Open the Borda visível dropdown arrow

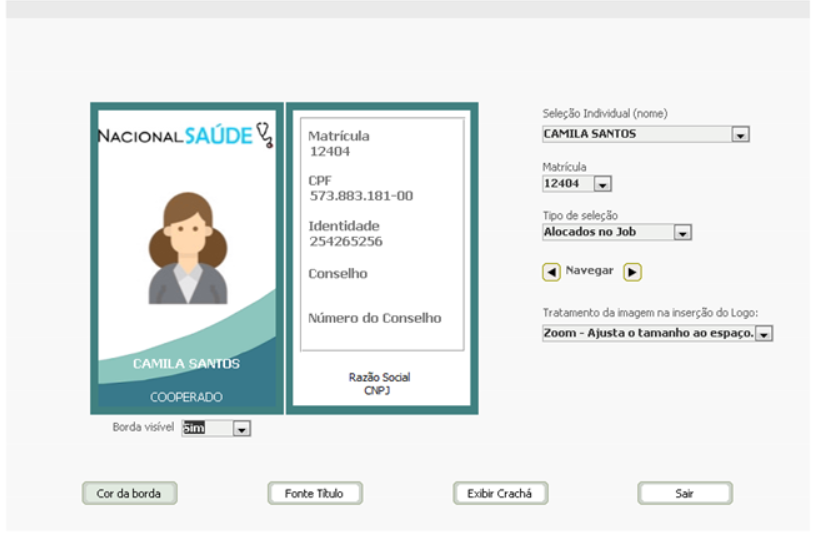[x=241, y=428]
